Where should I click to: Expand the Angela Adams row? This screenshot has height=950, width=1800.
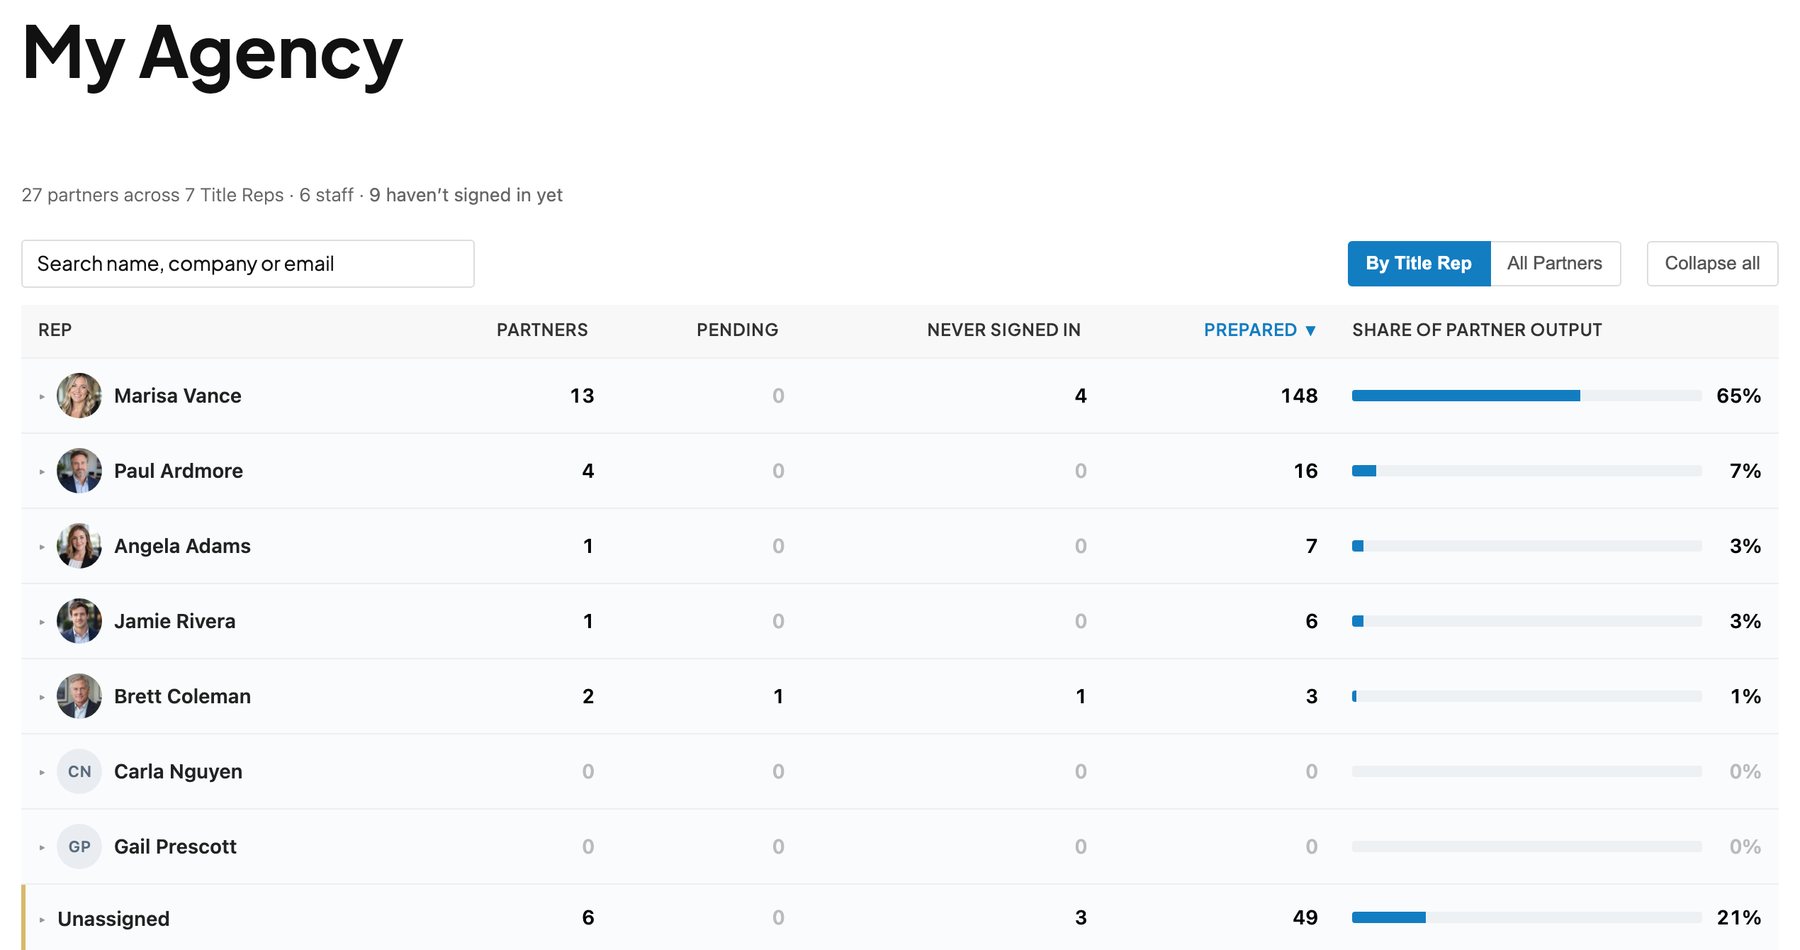click(x=42, y=547)
